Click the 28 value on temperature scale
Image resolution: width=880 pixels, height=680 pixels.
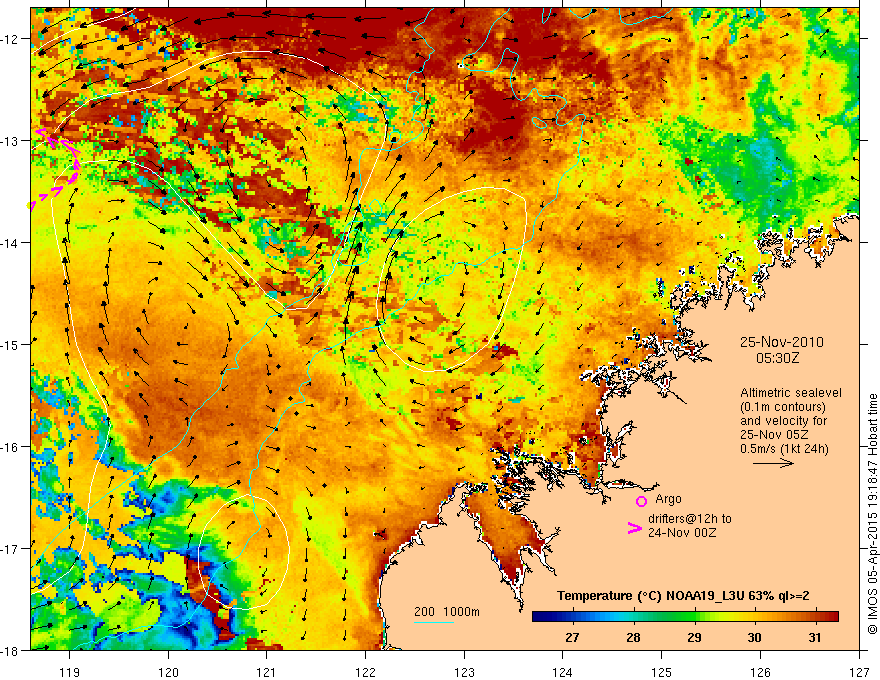click(633, 637)
